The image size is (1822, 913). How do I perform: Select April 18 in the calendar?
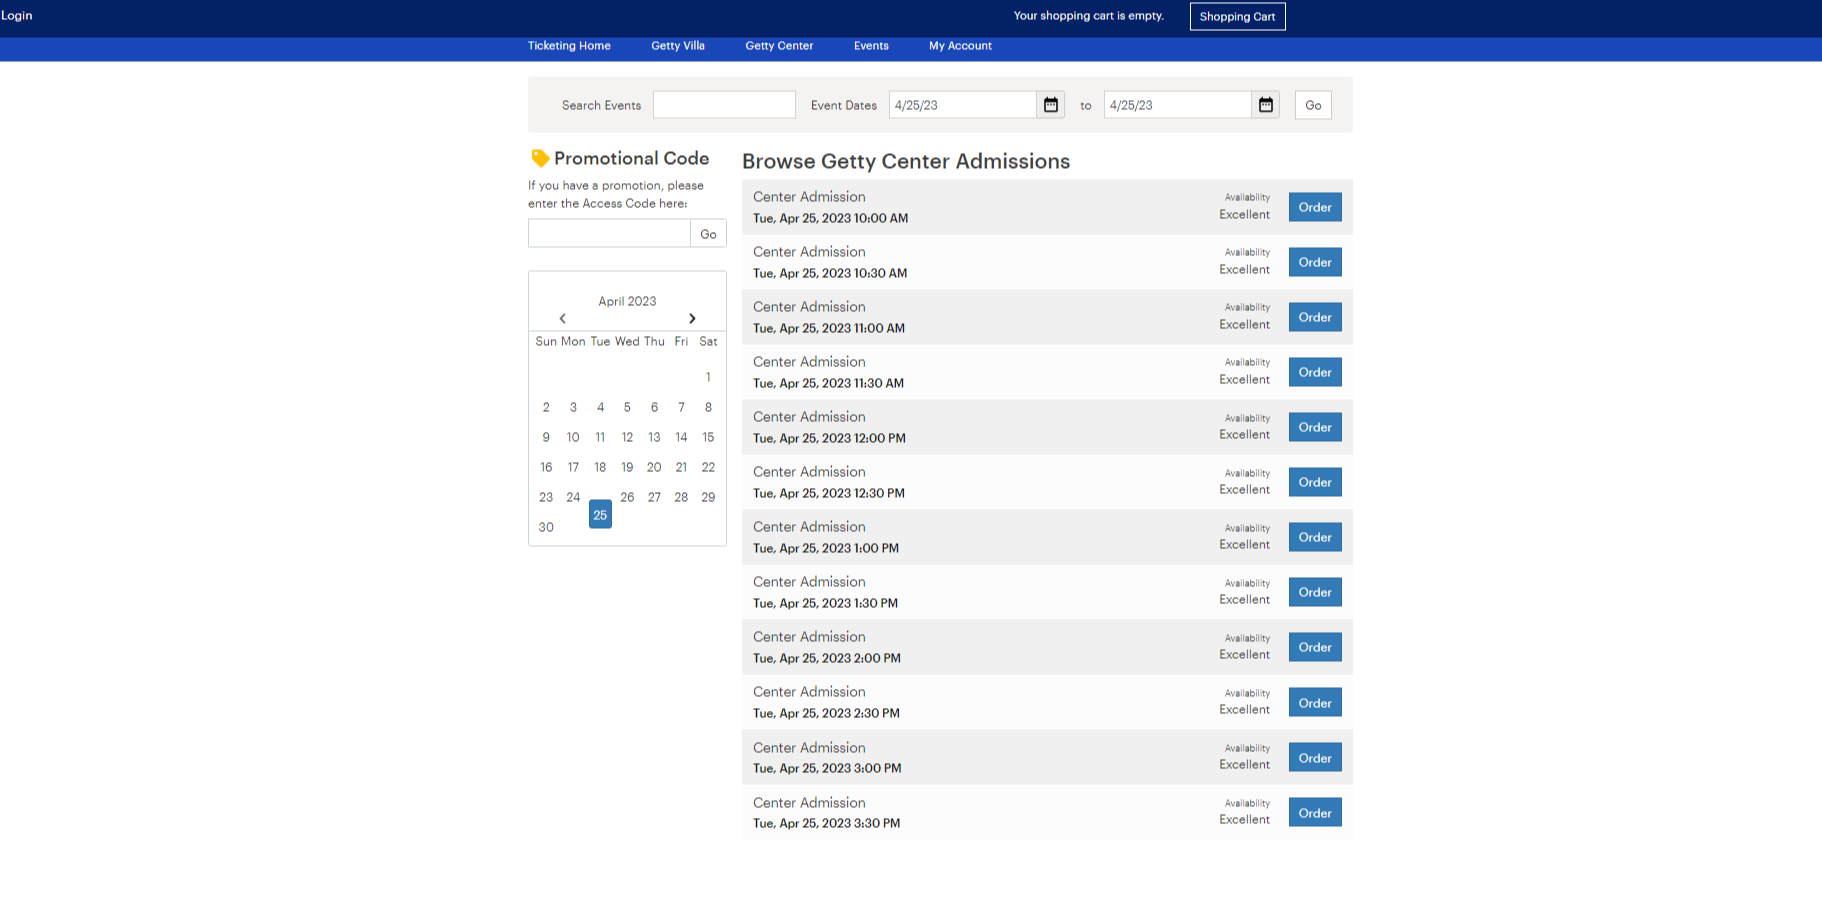[600, 467]
